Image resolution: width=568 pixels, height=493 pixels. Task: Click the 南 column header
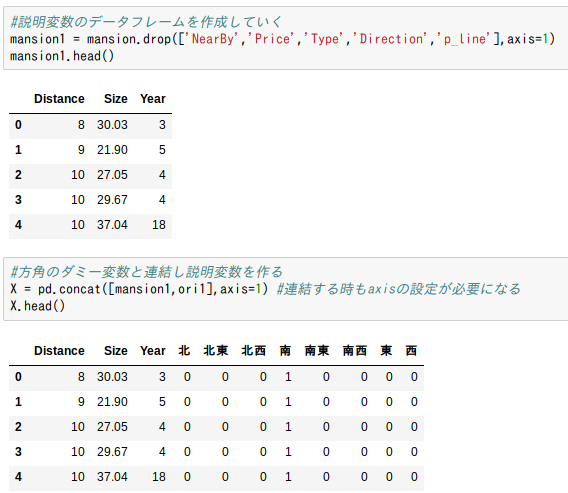click(x=285, y=351)
